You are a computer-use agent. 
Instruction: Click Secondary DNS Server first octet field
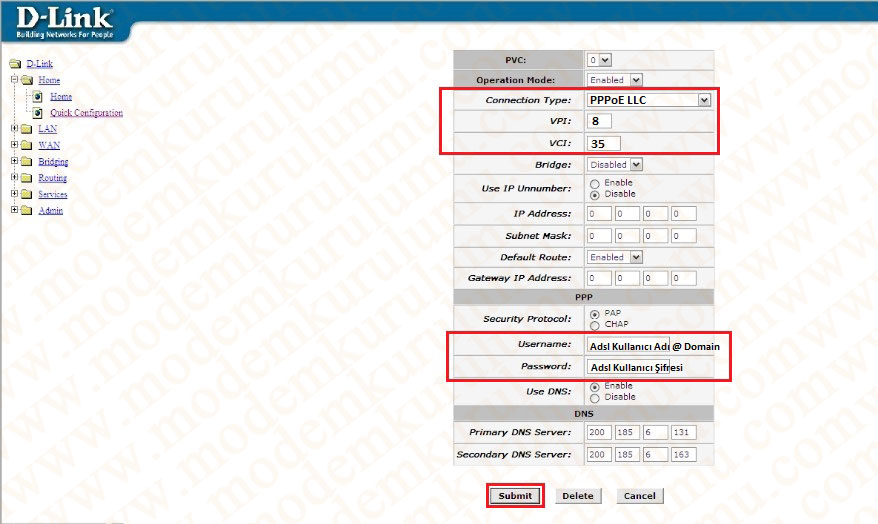pos(599,455)
